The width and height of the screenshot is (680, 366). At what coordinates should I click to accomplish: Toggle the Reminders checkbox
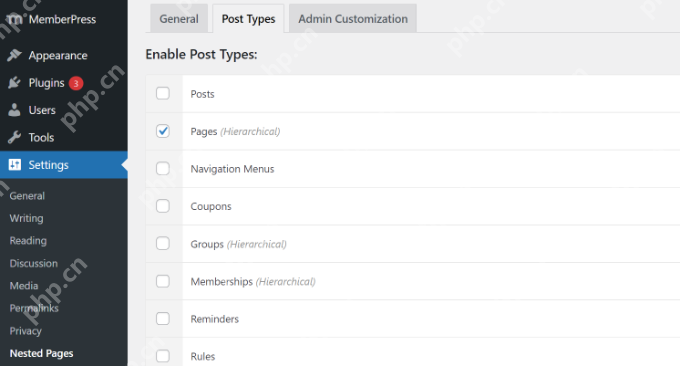(163, 319)
